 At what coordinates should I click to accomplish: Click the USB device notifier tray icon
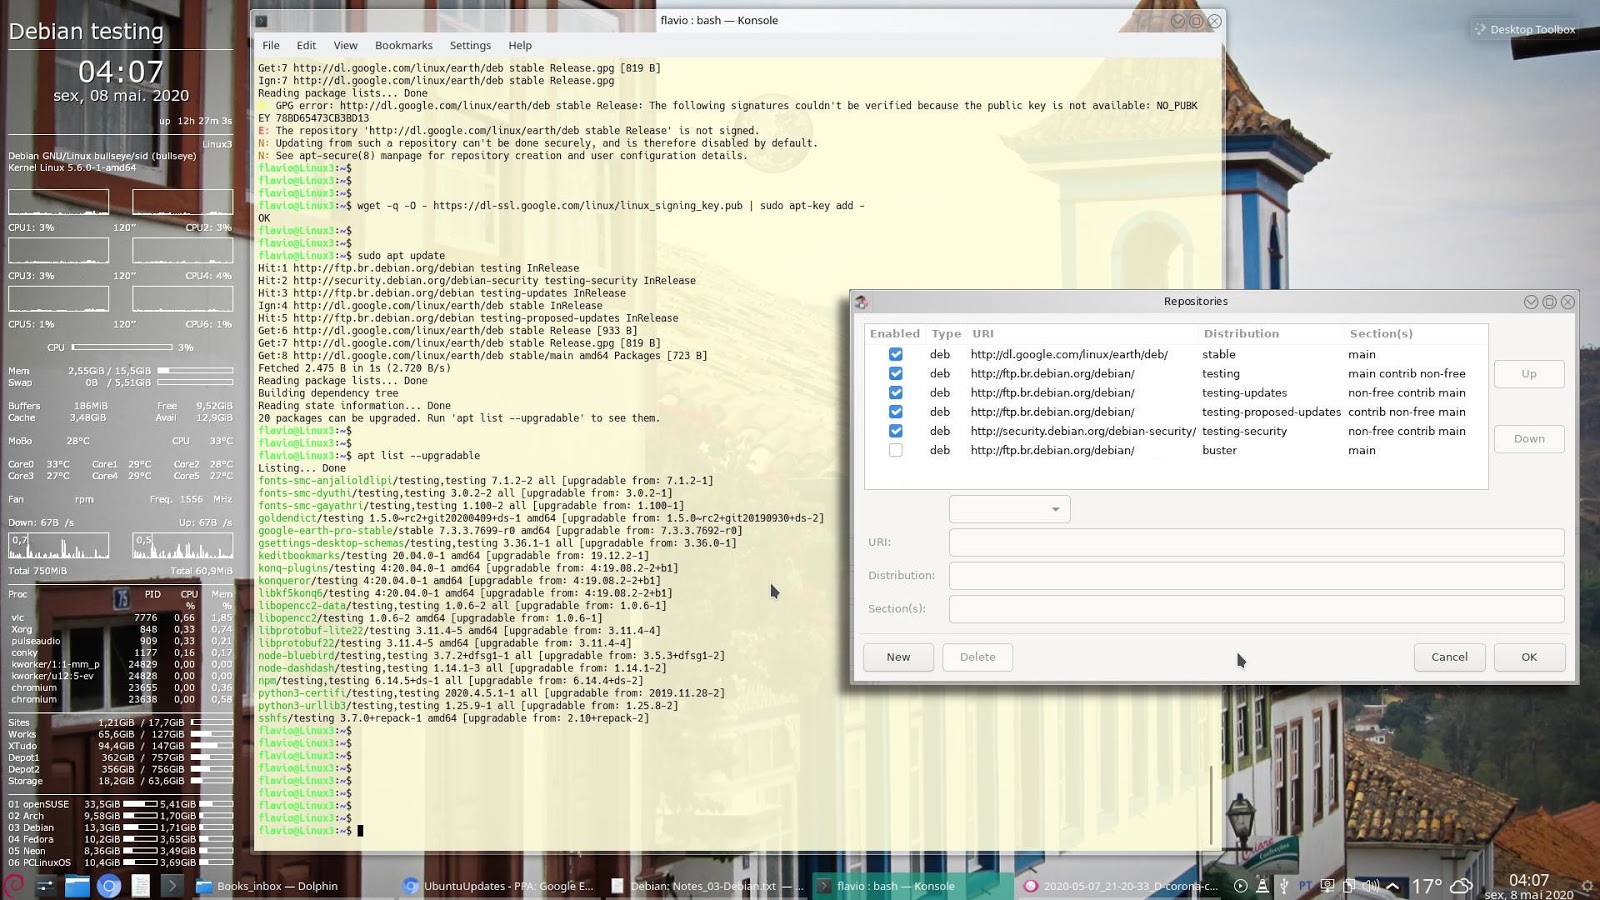(1284, 885)
